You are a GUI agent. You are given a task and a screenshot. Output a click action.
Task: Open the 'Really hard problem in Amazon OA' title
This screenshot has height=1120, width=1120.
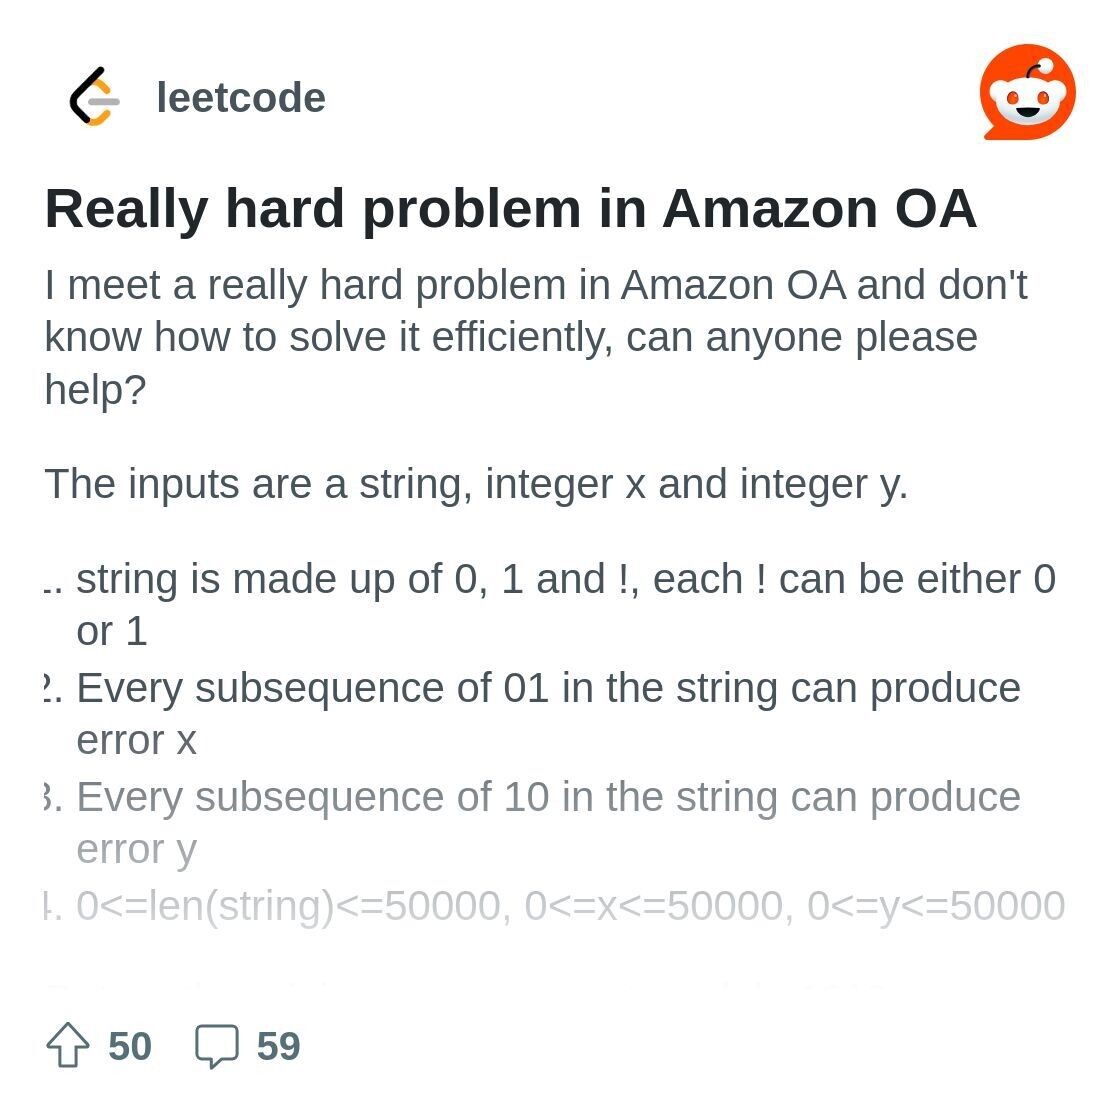click(510, 209)
